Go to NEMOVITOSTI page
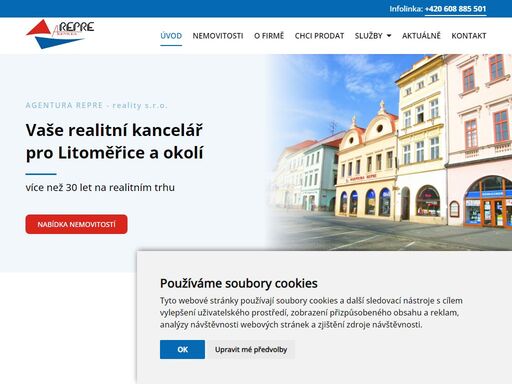 [218, 36]
